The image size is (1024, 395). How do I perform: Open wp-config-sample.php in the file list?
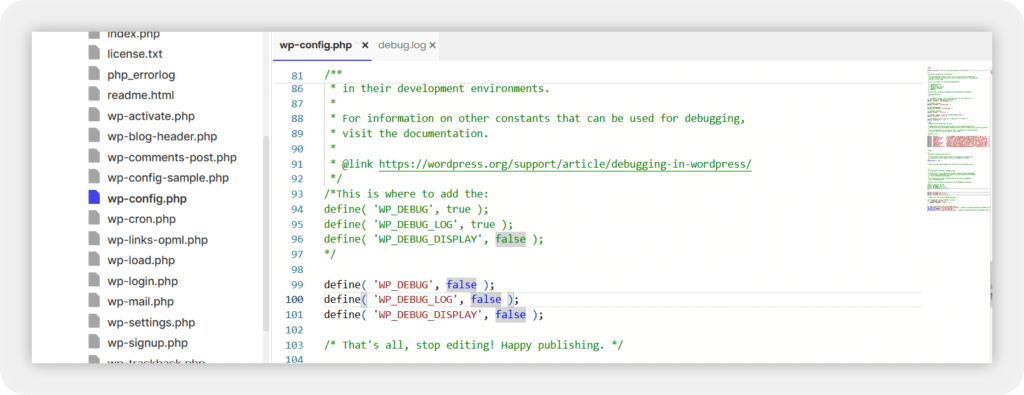coord(168,178)
